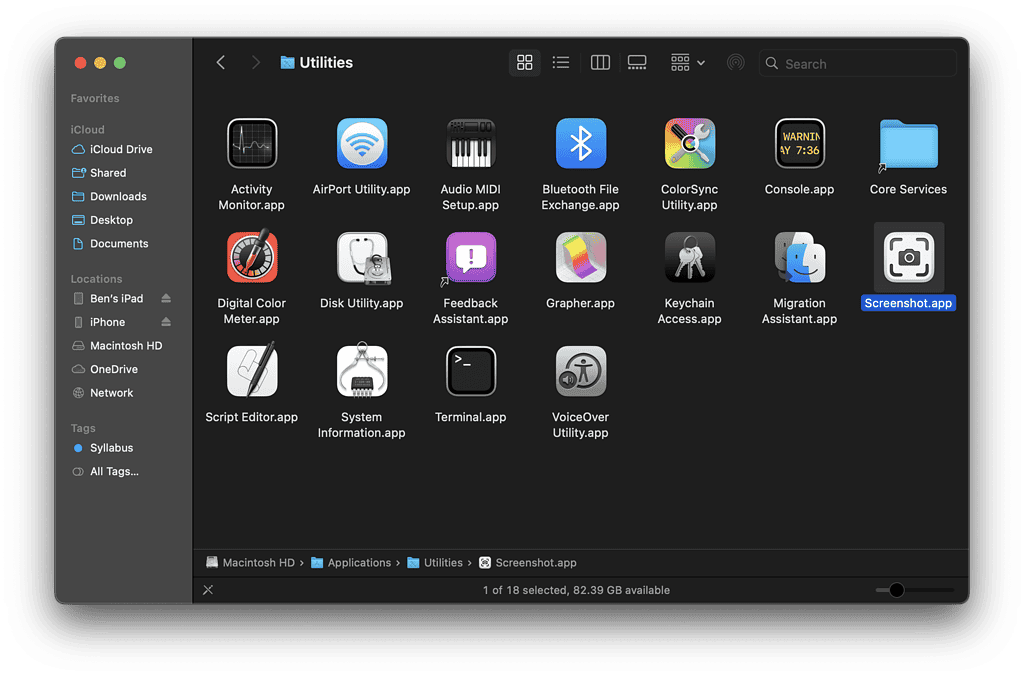Click the Utilities folder title

(317, 63)
